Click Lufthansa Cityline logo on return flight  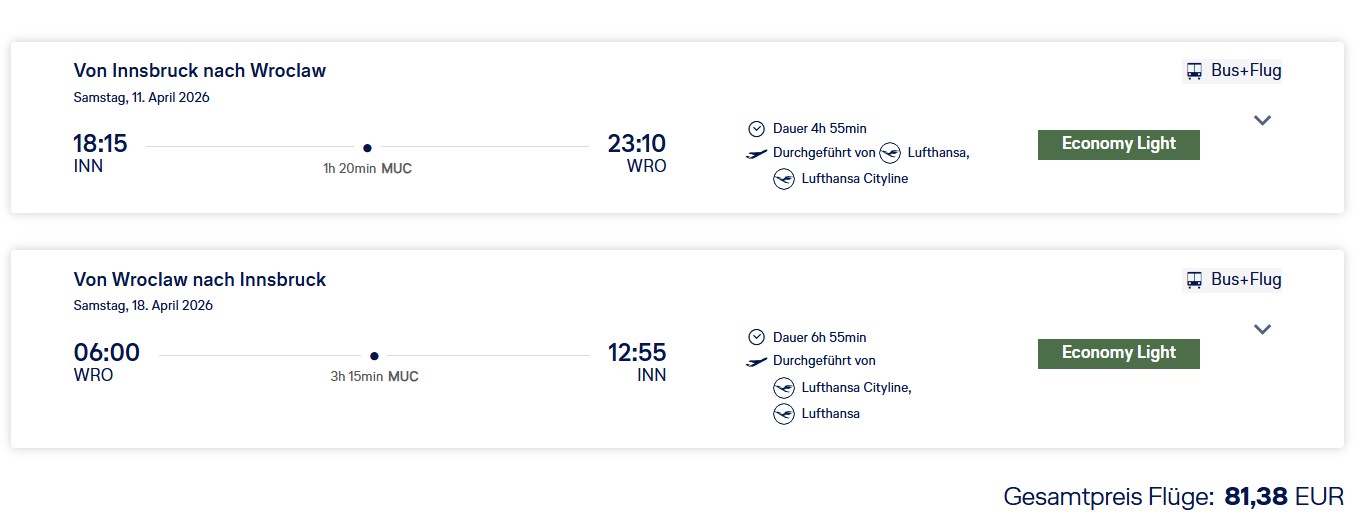point(784,388)
